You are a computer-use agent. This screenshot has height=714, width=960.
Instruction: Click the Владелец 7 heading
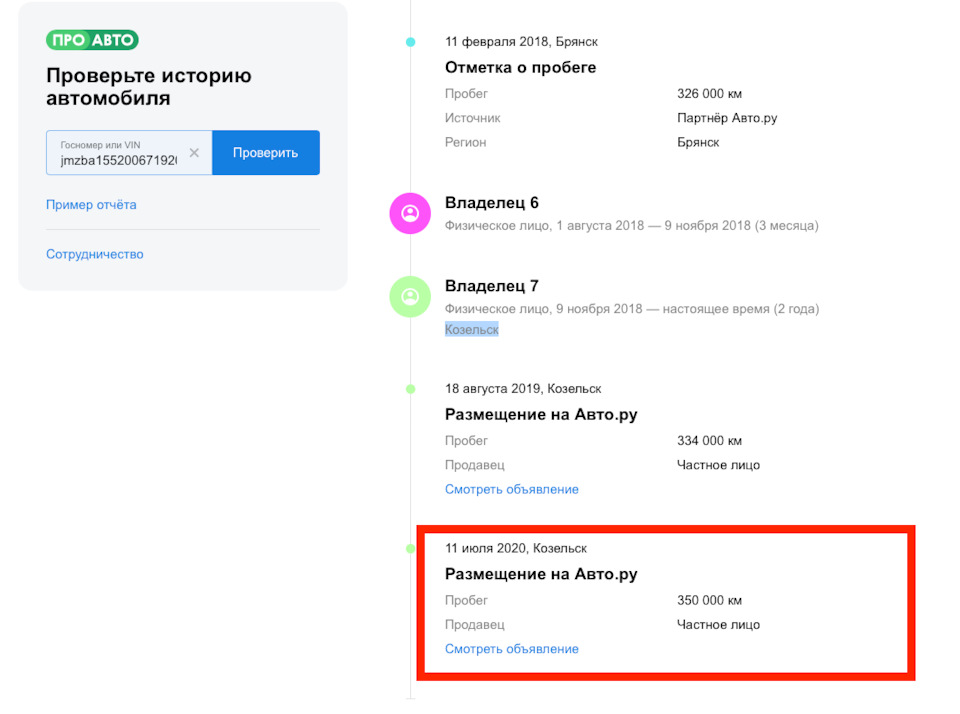pyautogui.click(x=492, y=286)
